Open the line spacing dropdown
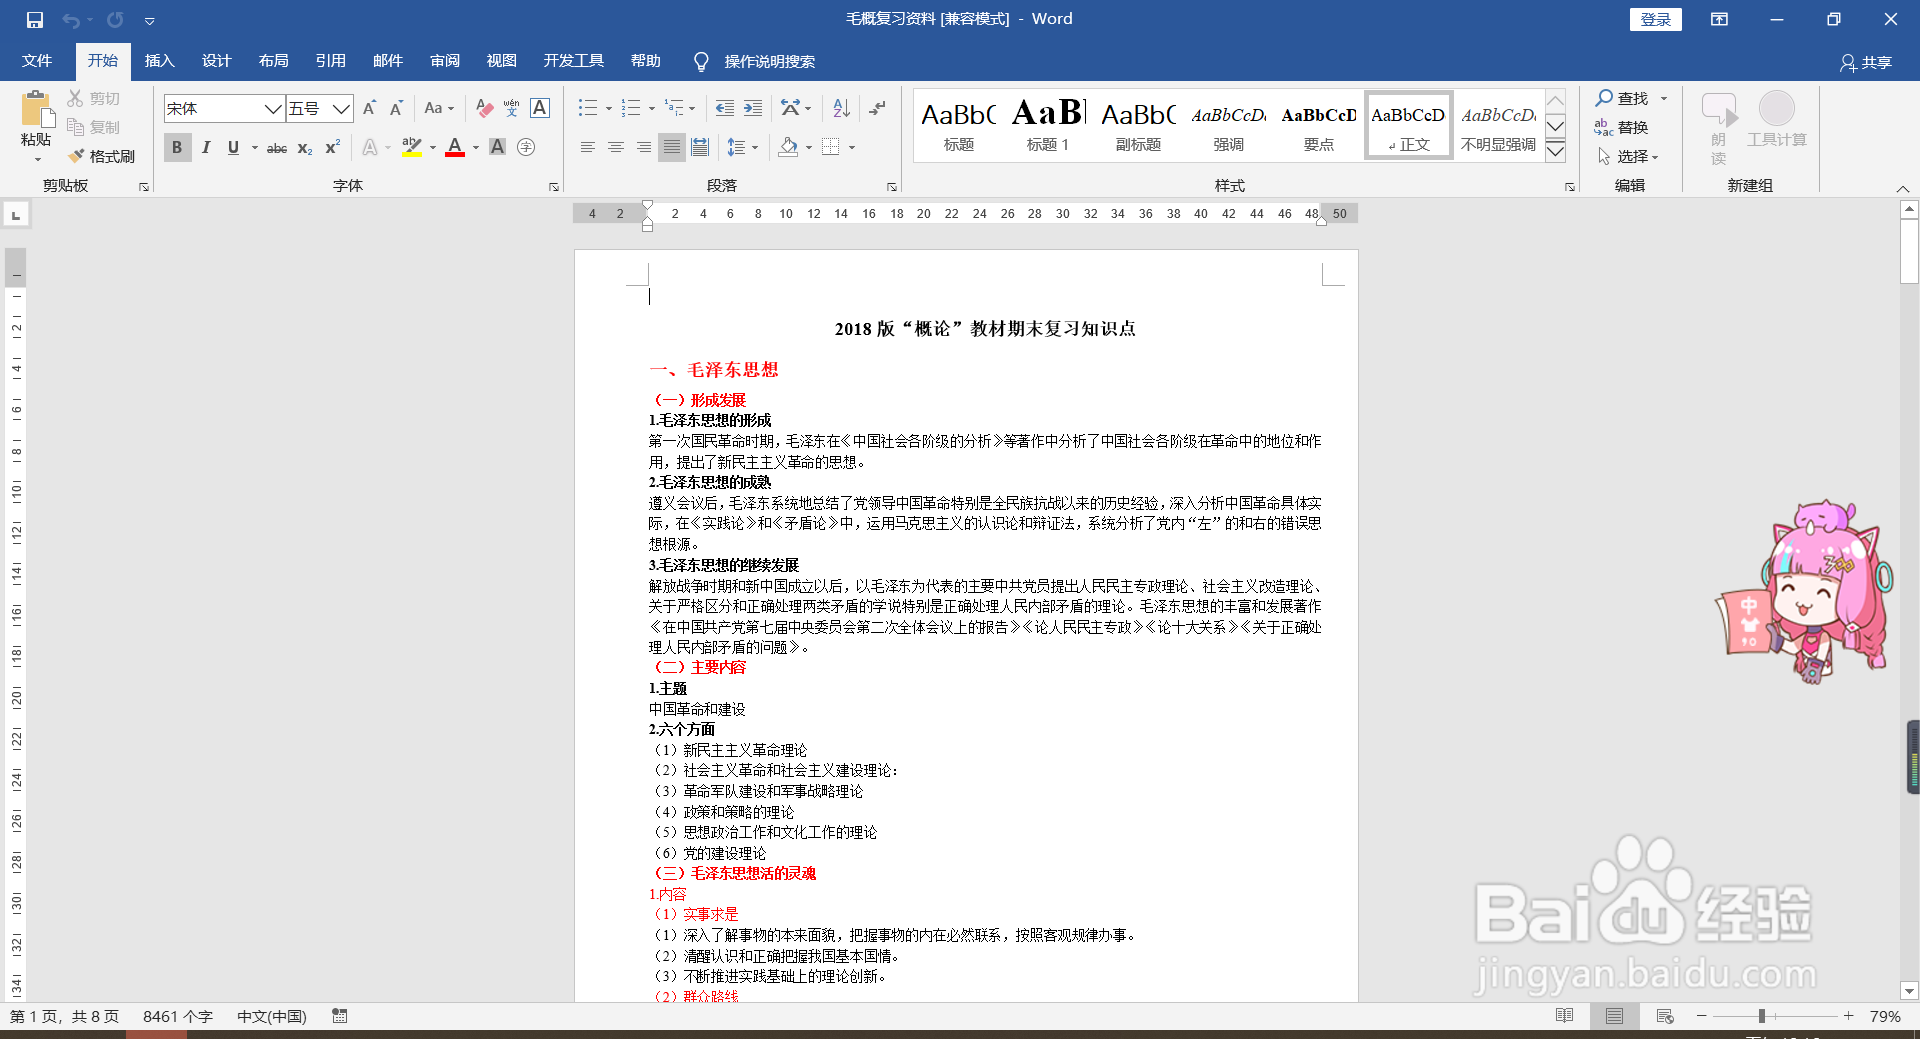1920x1039 pixels. tap(744, 147)
